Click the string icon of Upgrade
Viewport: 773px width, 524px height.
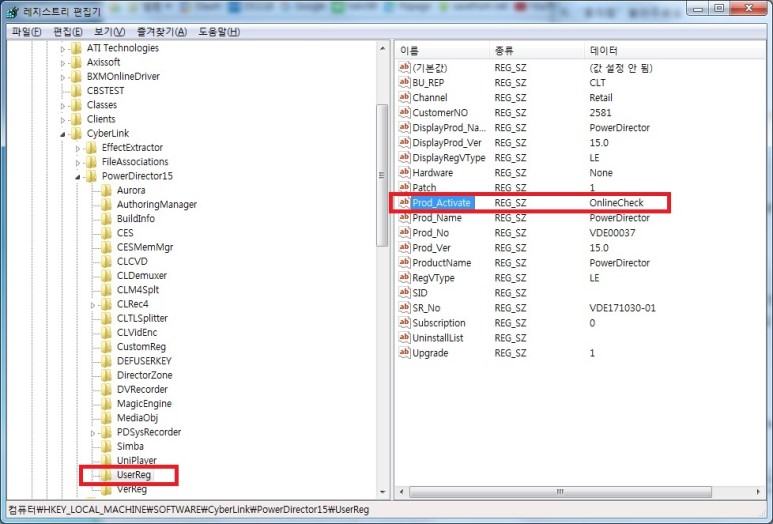click(x=404, y=353)
